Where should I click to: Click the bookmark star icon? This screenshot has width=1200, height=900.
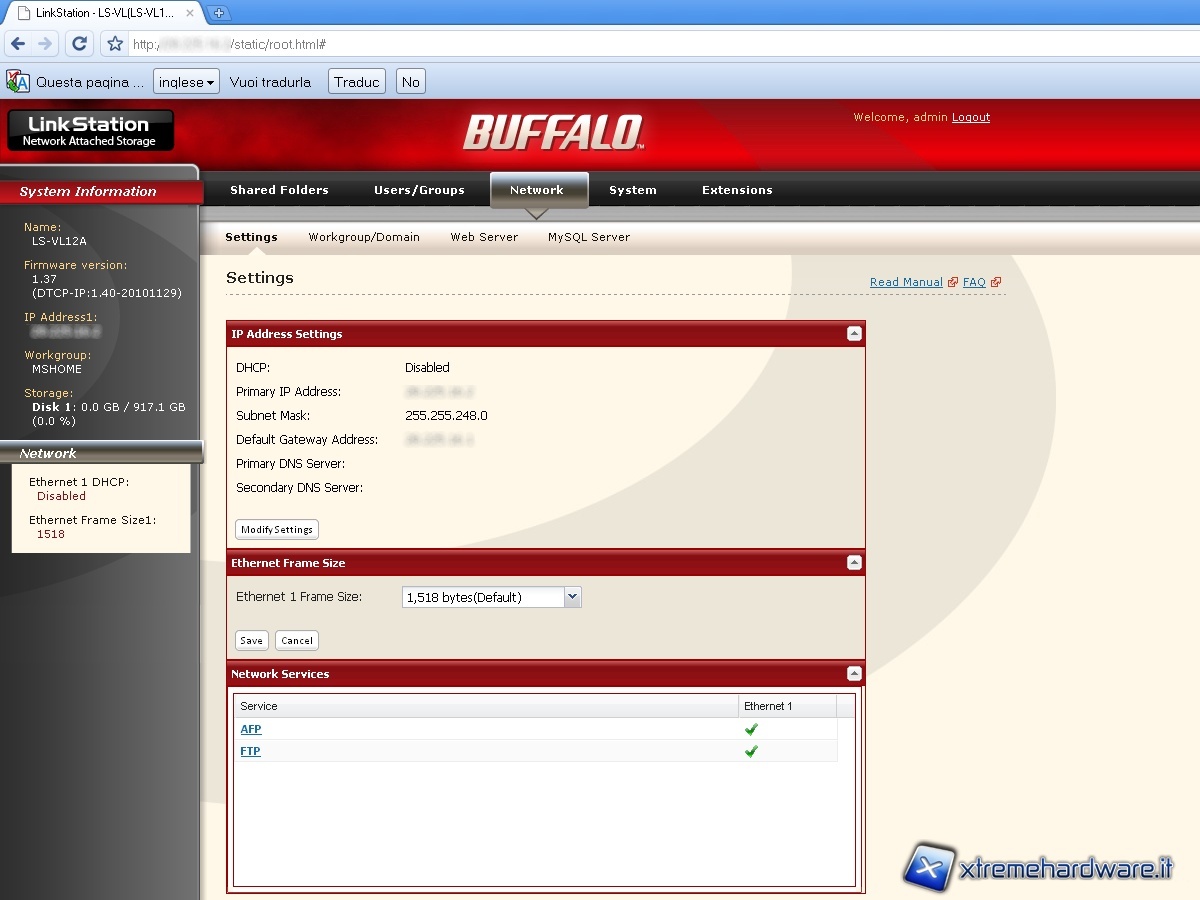coord(115,44)
